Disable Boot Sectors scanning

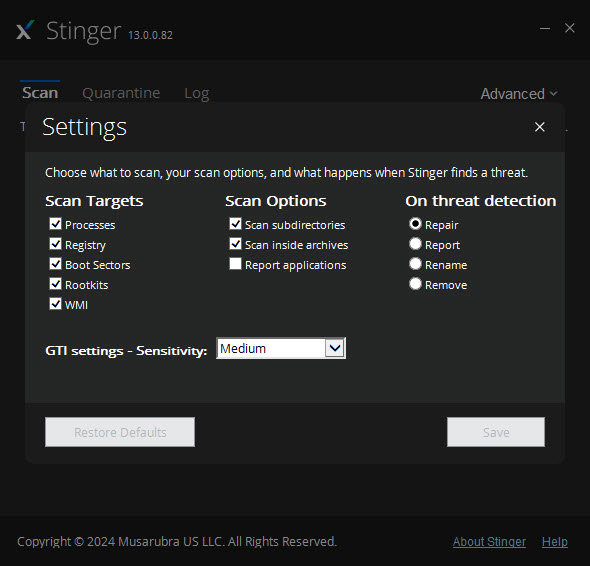coord(55,264)
